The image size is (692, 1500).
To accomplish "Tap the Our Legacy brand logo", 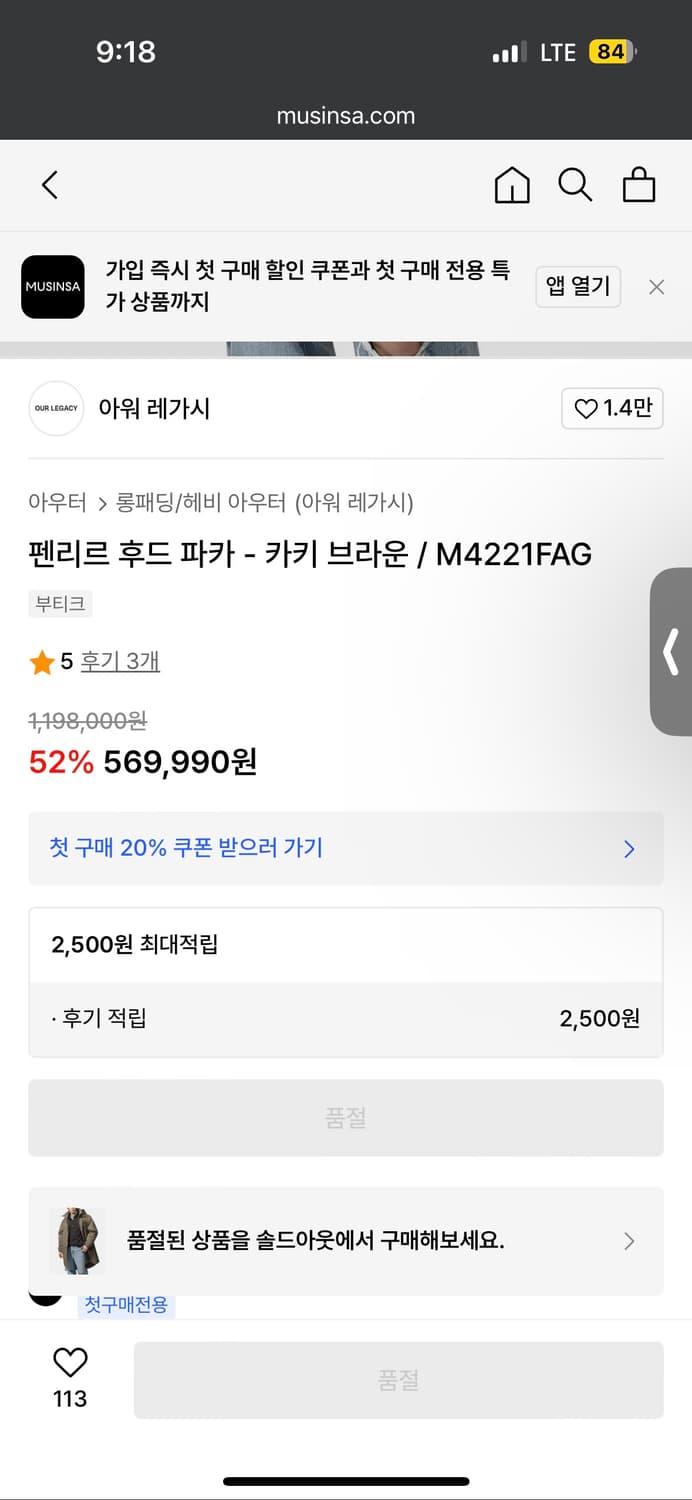I will point(56,408).
